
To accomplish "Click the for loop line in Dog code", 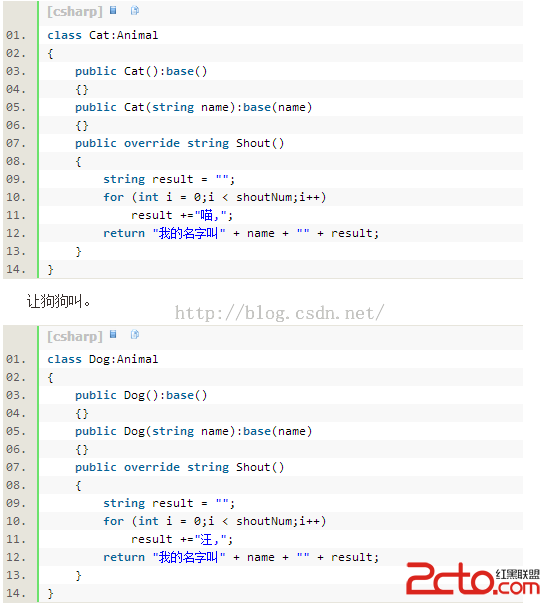I will pos(215,521).
